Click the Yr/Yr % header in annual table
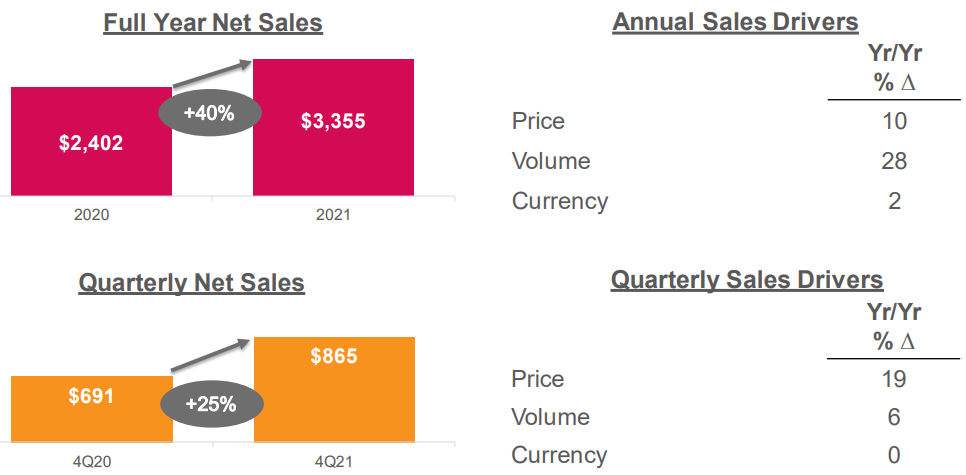 894,68
